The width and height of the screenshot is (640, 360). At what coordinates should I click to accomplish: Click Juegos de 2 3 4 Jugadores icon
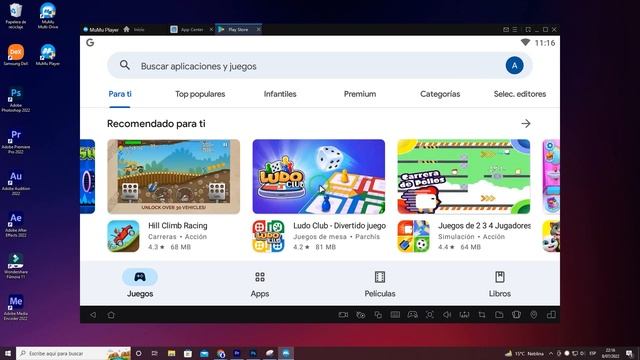point(413,236)
